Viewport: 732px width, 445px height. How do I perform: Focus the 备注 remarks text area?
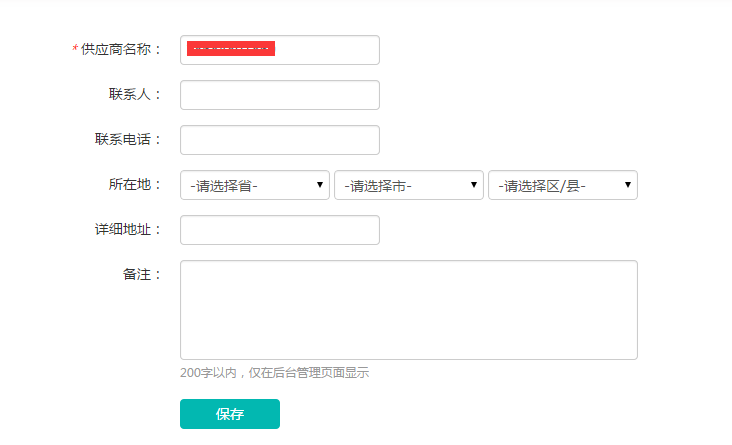pyautogui.click(x=408, y=310)
